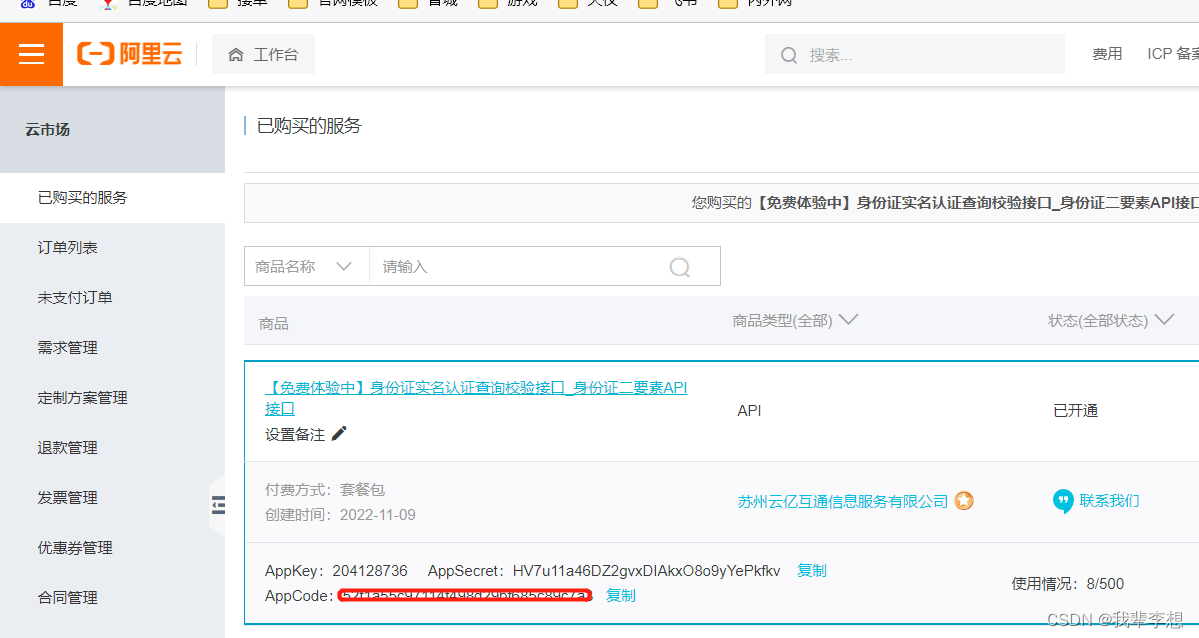The image size is (1199, 638).
Task: Click the AppKey value 204128736
Action: (x=370, y=571)
